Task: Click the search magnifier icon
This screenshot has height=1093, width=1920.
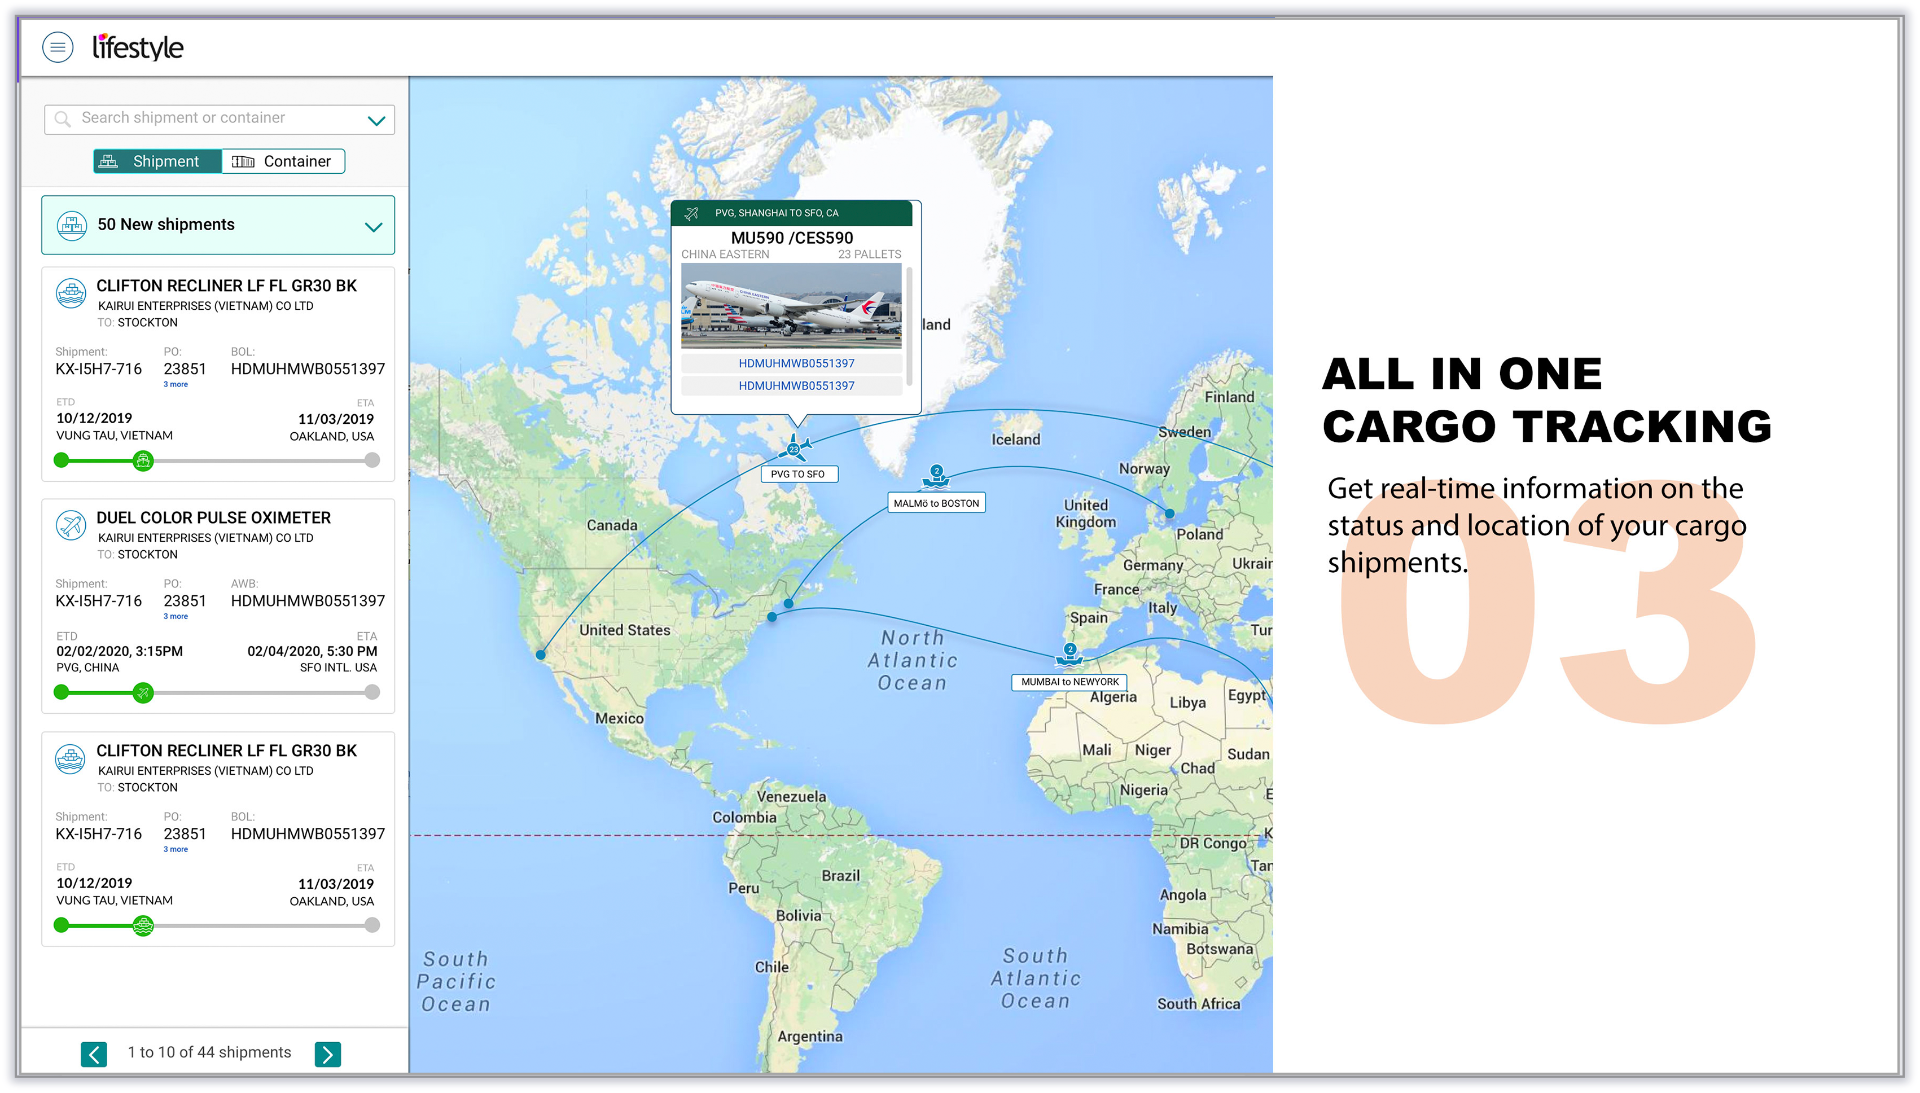Action: pos(62,119)
